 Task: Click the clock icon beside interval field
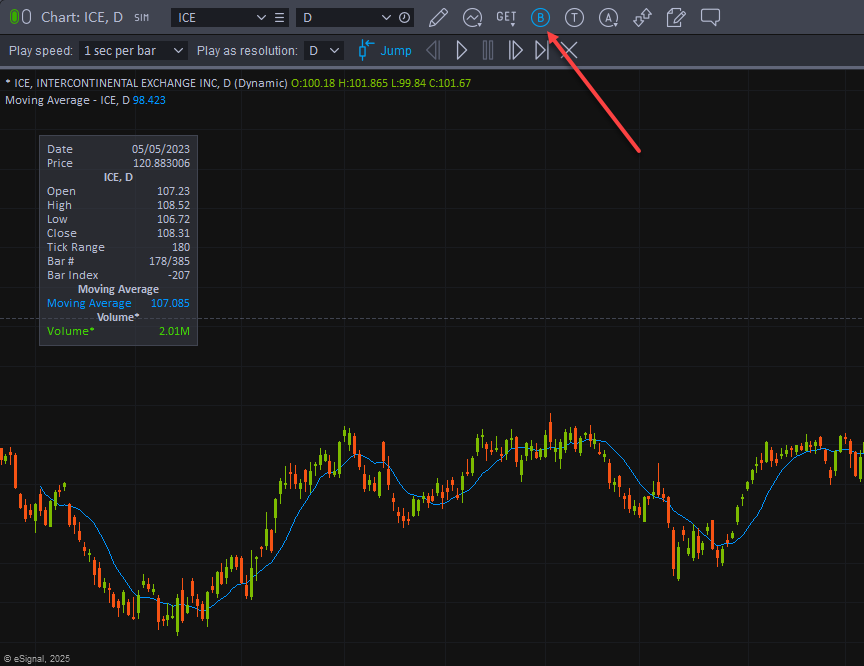(x=404, y=17)
